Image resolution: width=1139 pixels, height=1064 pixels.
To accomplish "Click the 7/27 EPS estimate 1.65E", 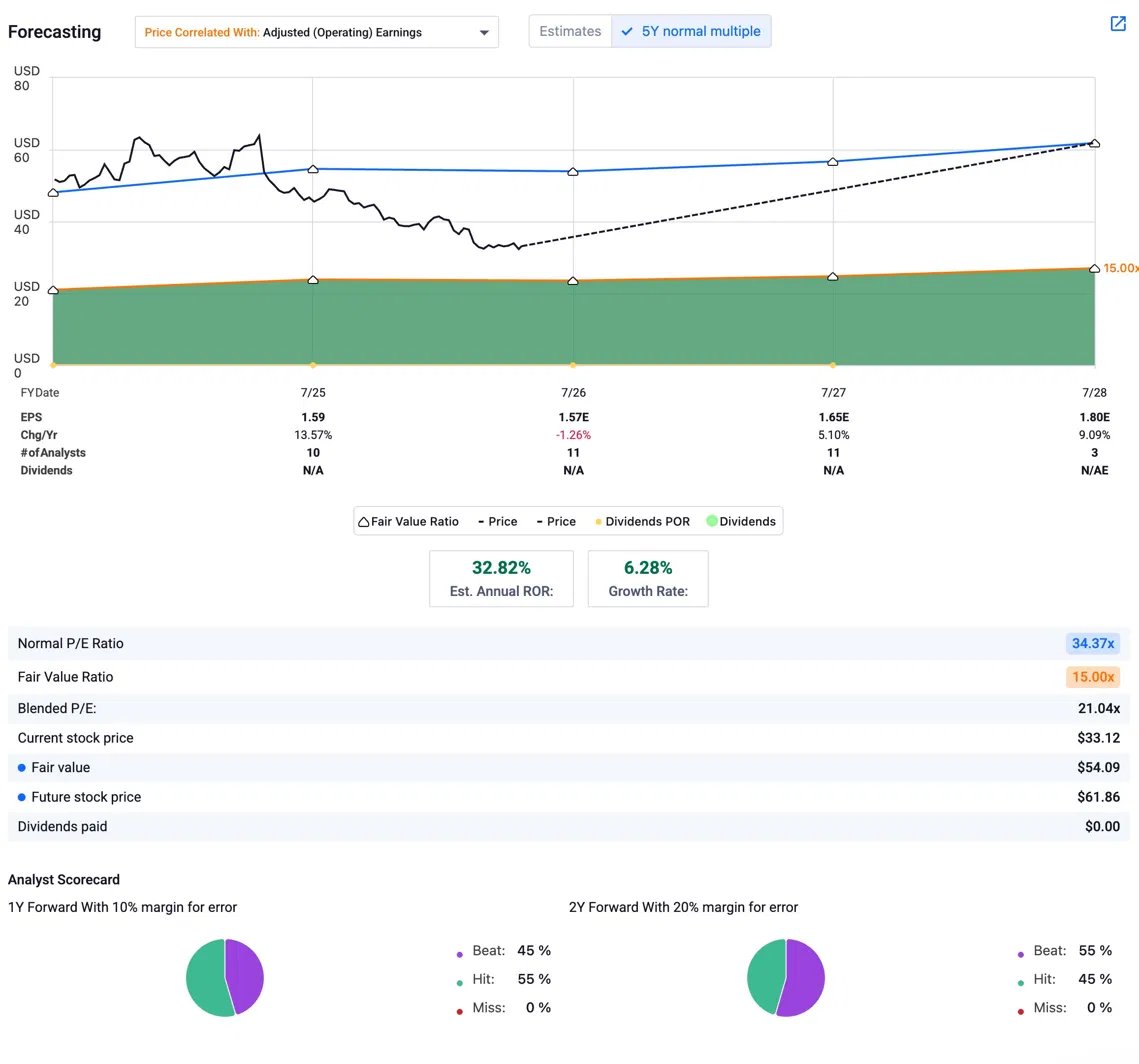I will tap(833, 417).
